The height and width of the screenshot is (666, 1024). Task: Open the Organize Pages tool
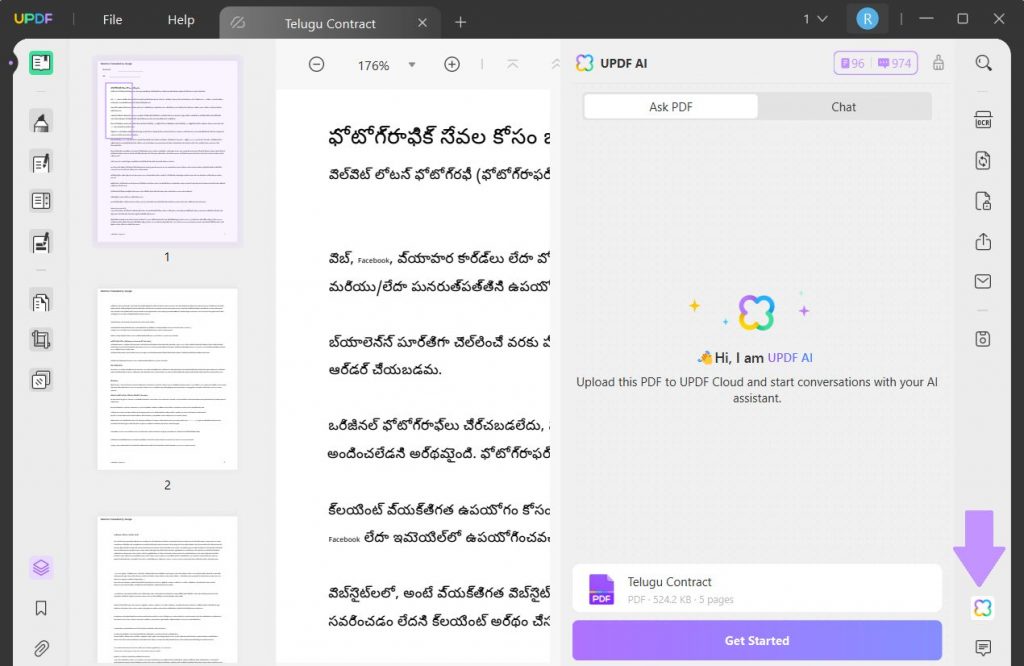42,301
